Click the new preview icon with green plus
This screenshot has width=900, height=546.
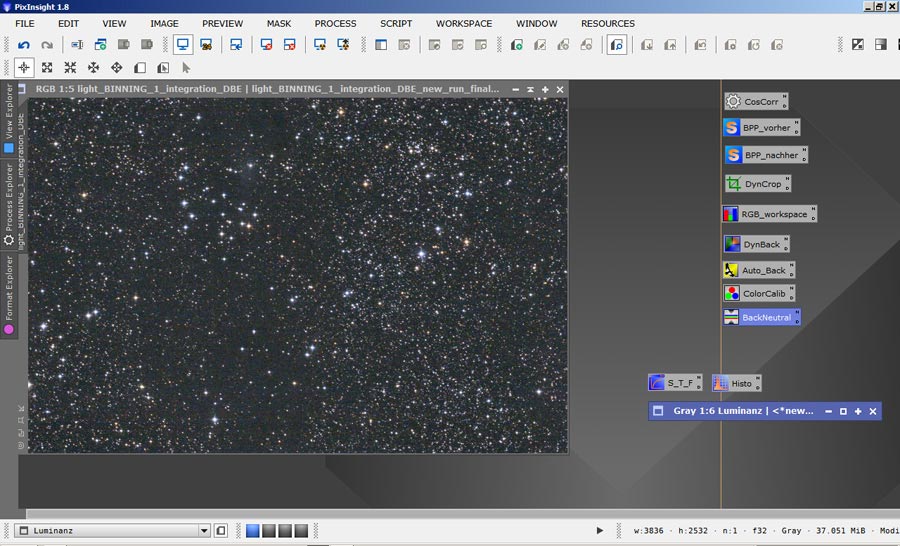tap(516, 45)
